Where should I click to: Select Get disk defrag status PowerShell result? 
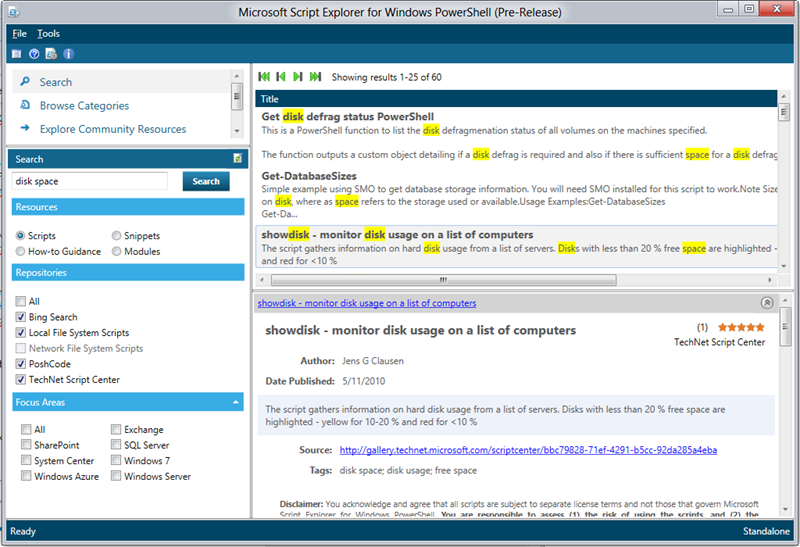[516, 136]
